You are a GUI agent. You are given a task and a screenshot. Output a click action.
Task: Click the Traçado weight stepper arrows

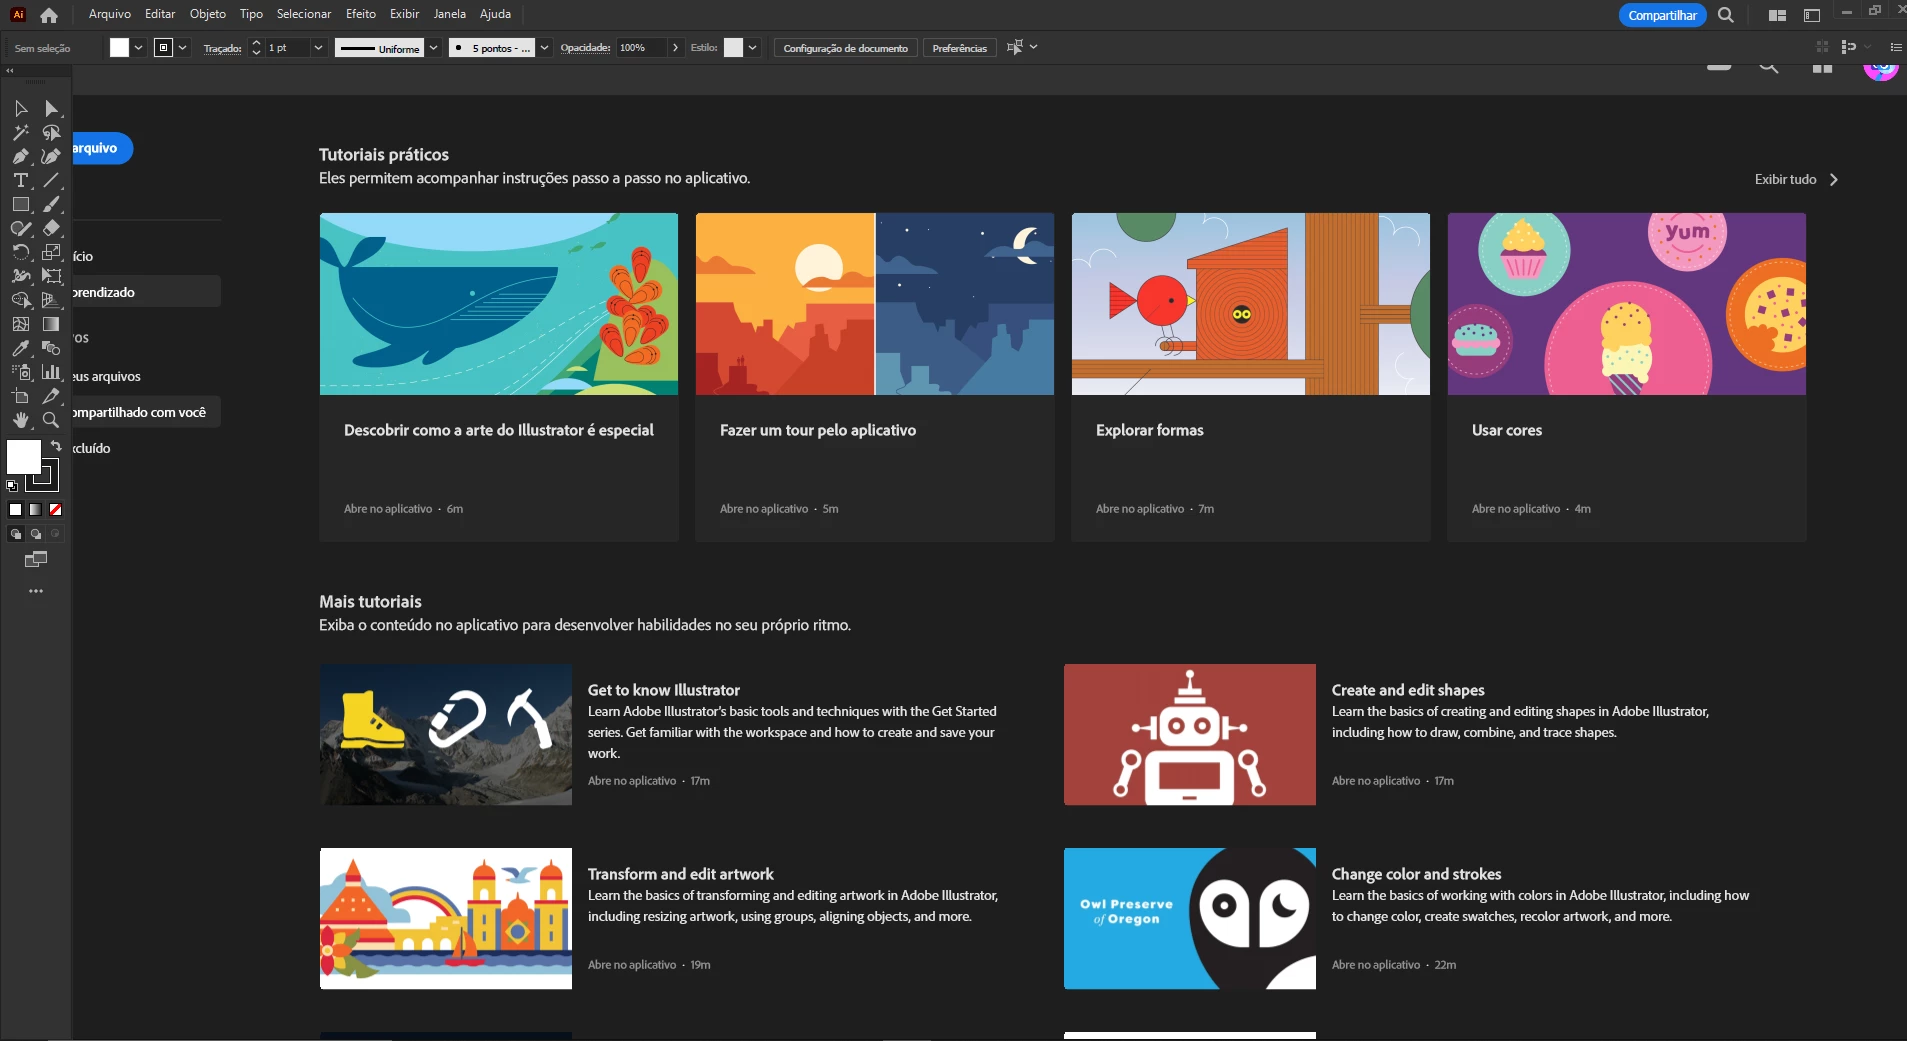(256, 47)
